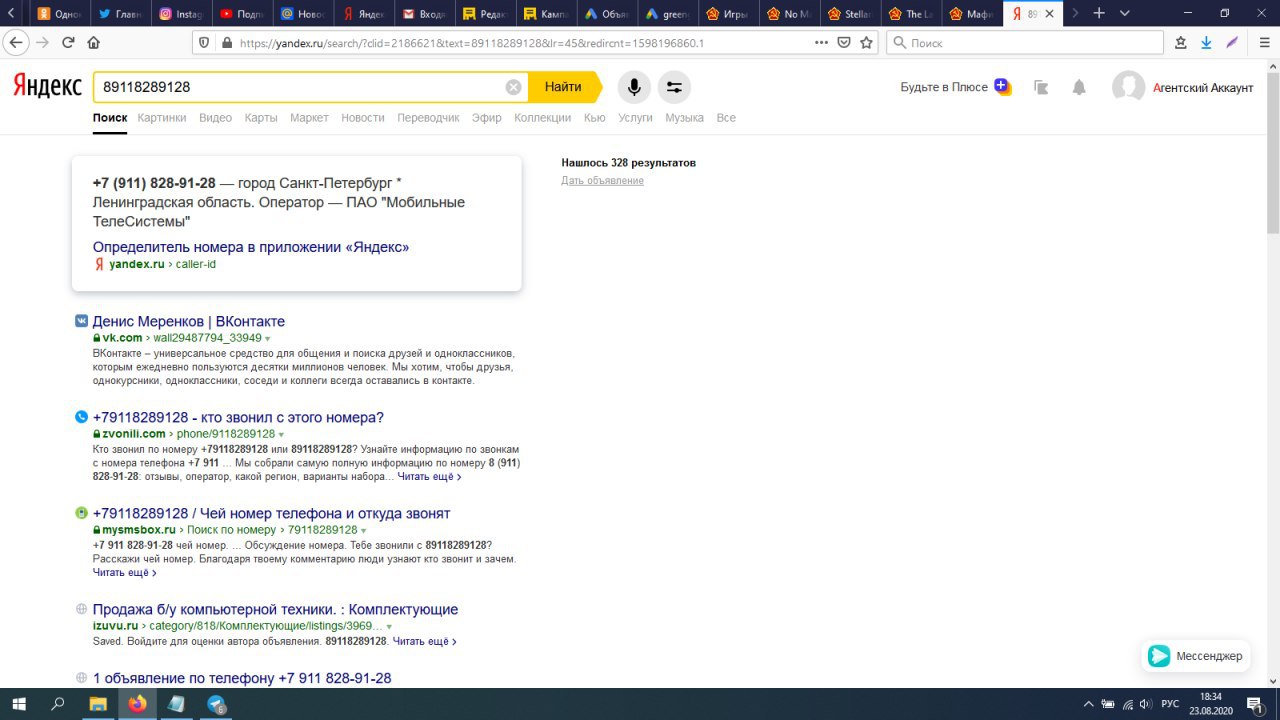The height and width of the screenshot is (720, 1280).
Task: Open zvonili.com кто звонил result
Action: (x=238, y=417)
